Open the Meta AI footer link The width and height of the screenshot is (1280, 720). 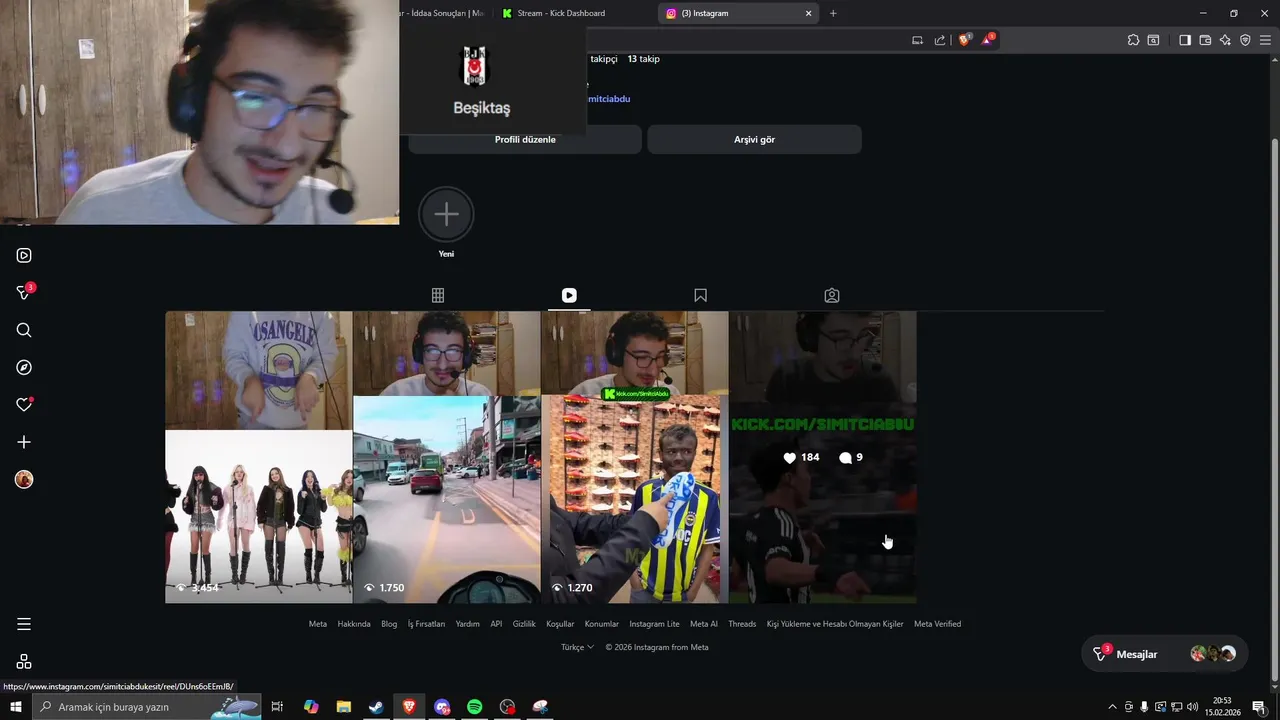[704, 624]
